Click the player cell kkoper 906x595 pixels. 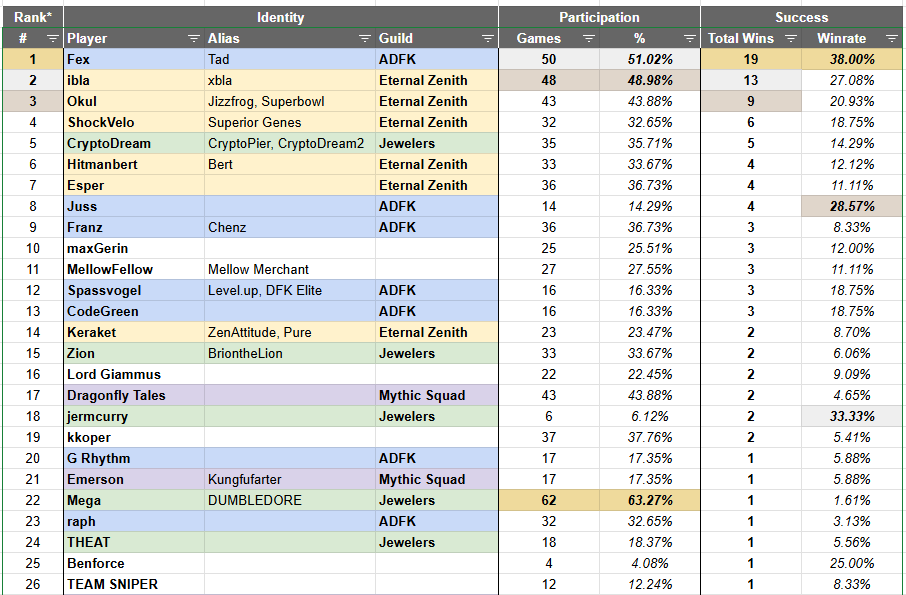(134, 437)
